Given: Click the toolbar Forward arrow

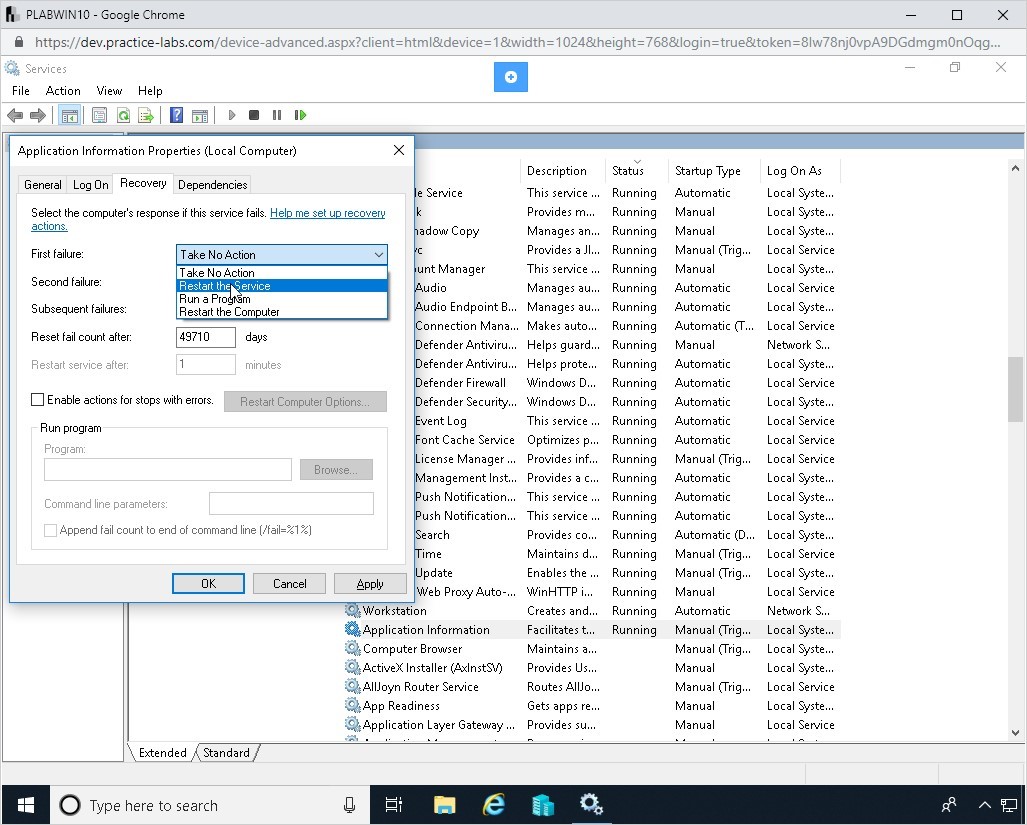Looking at the screenshot, I should click(38, 115).
